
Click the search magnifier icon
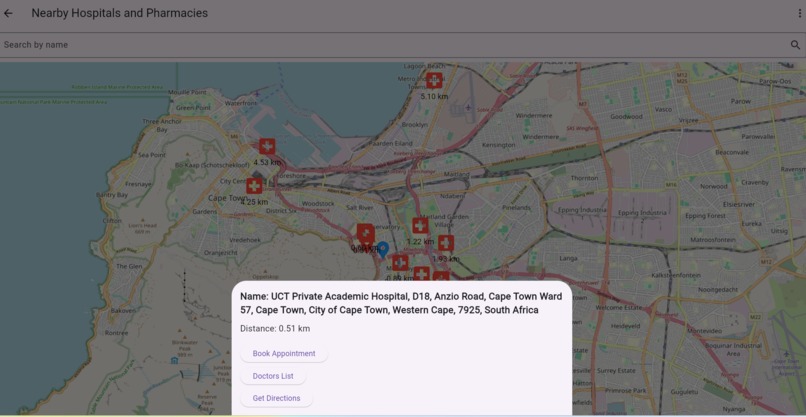click(x=795, y=45)
